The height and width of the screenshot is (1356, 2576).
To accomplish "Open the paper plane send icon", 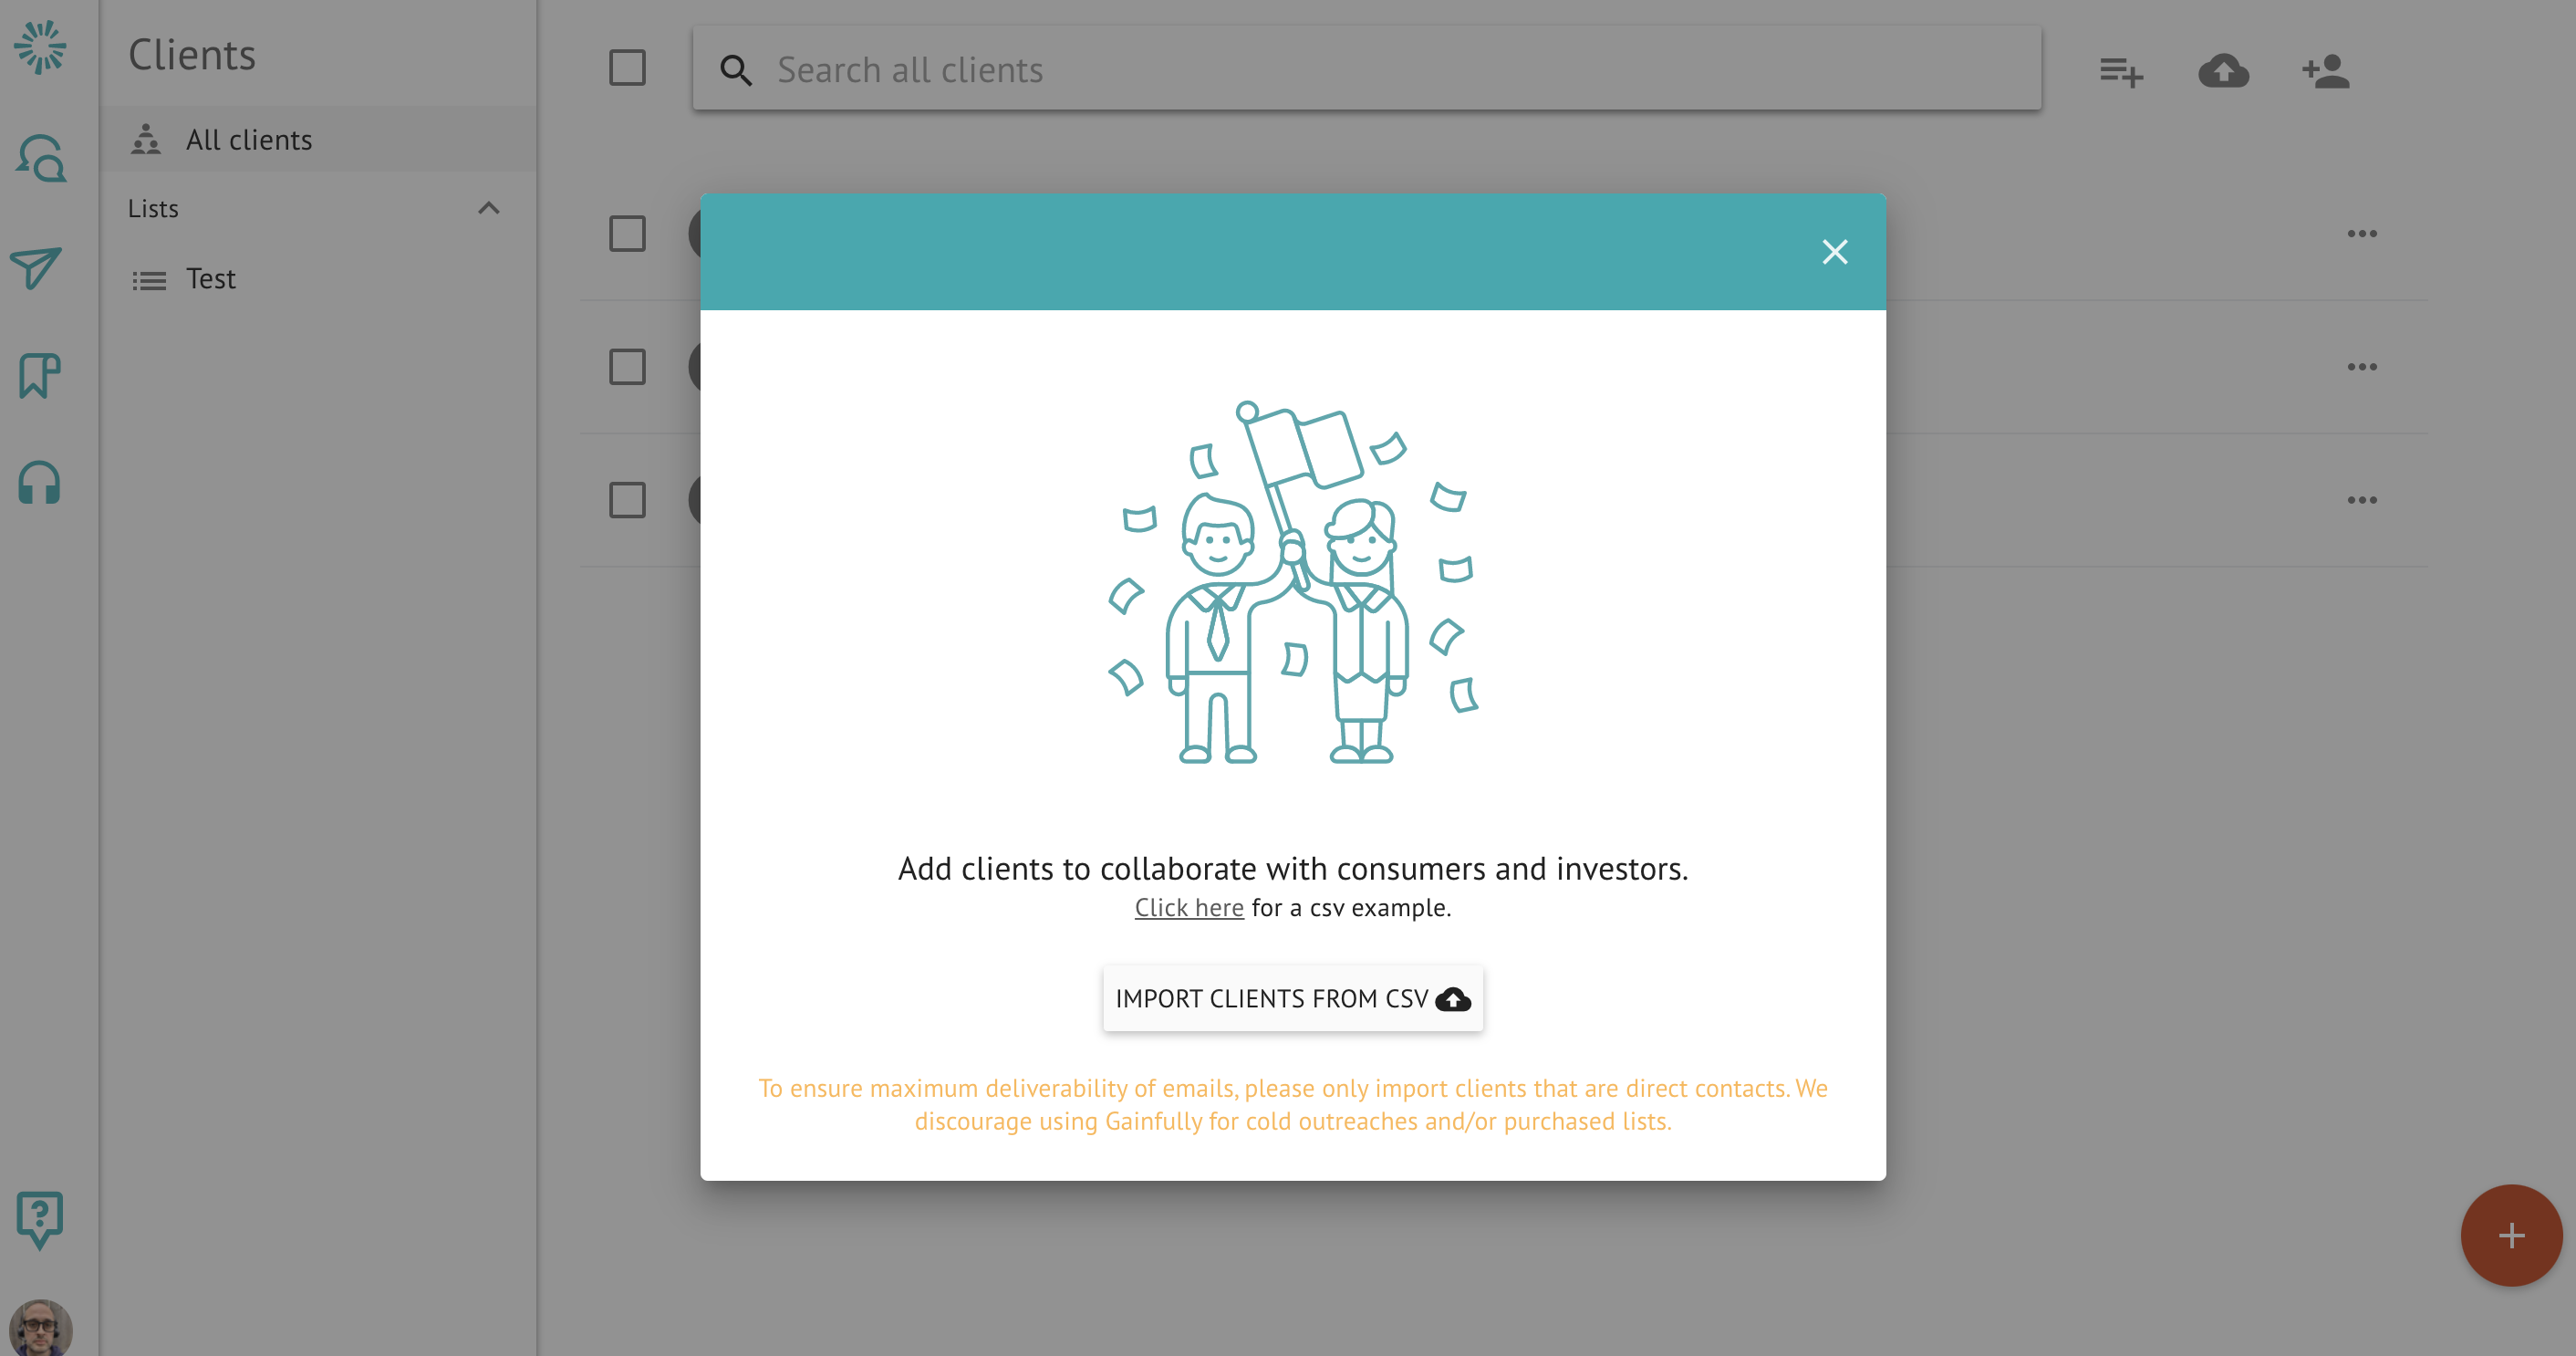I will (x=37, y=268).
